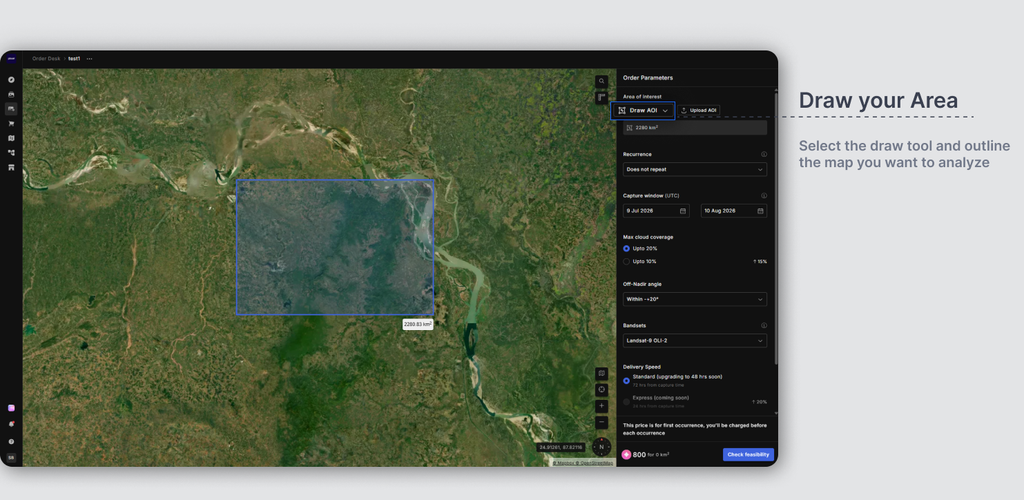Open the Bandsets dropdown Landsat-9 OLI-2
The height and width of the screenshot is (500, 1024).
coord(695,341)
